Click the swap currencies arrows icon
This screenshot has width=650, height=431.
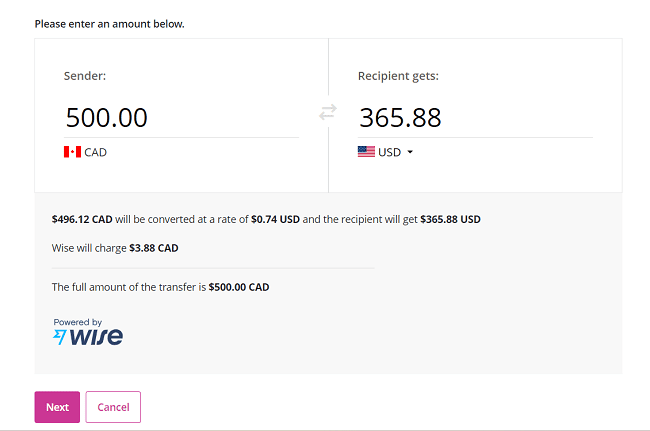coord(328,113)
